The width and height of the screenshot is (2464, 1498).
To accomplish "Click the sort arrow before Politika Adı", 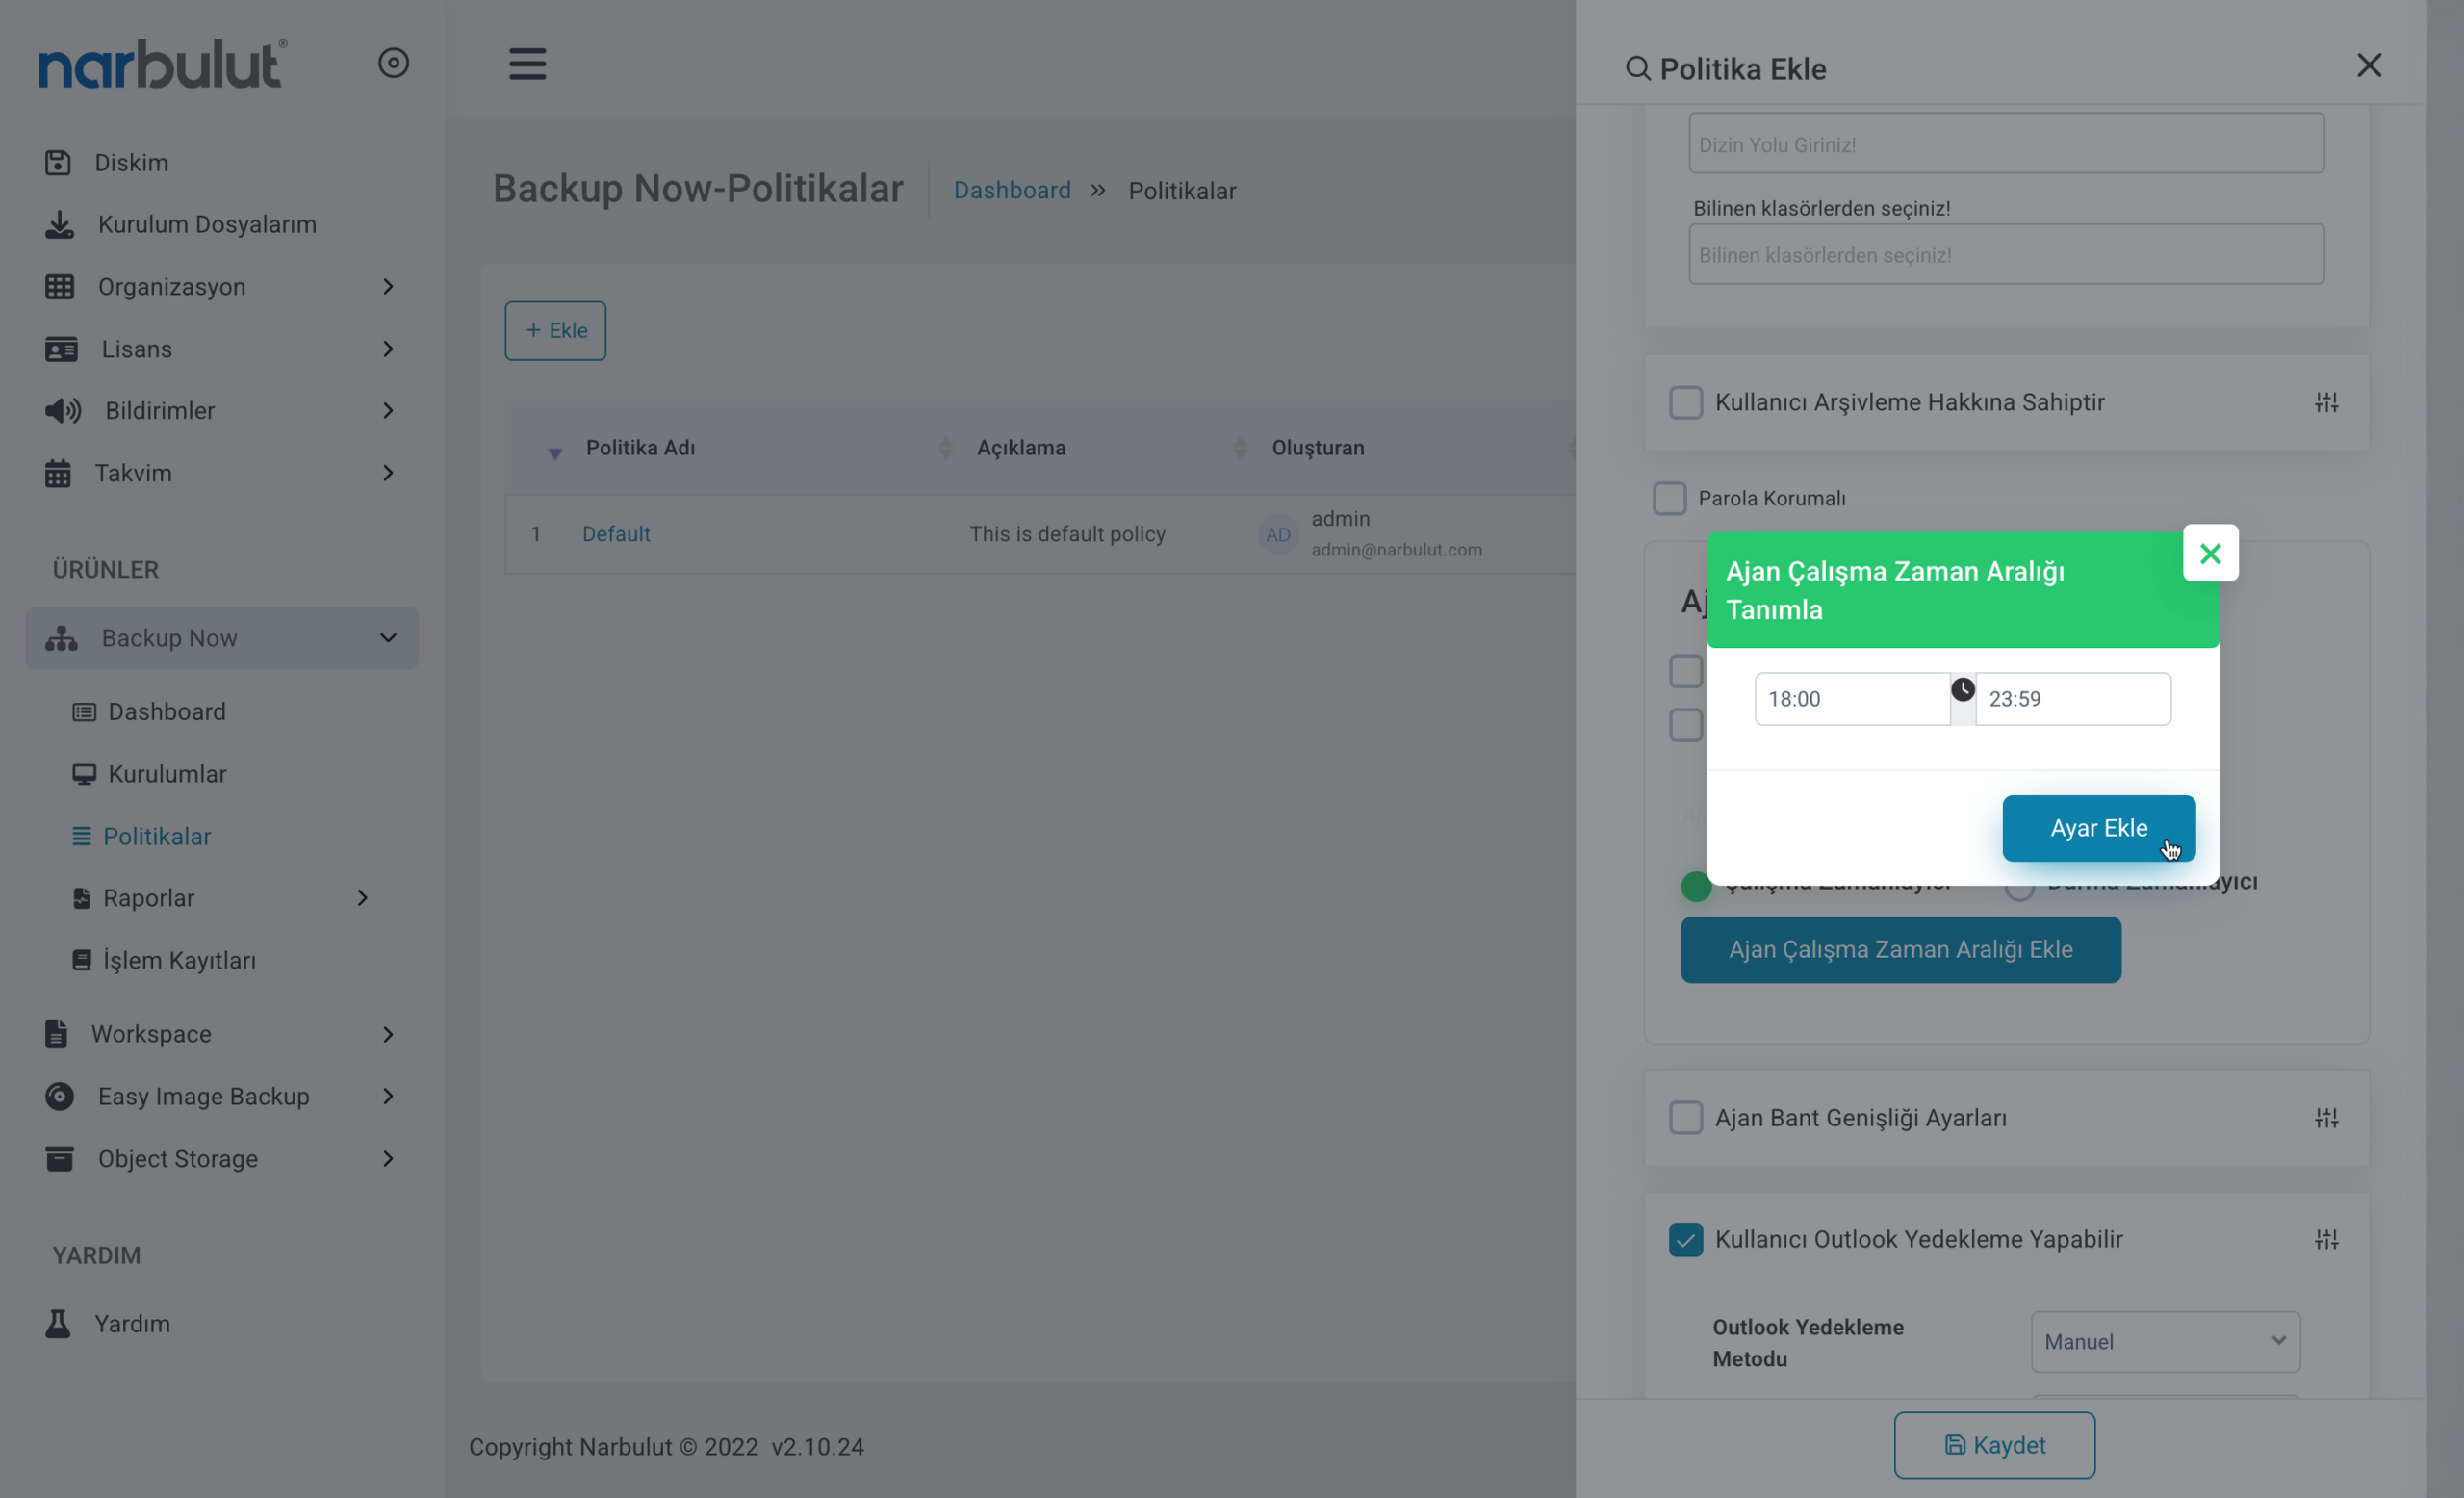I will click(555, 454).
